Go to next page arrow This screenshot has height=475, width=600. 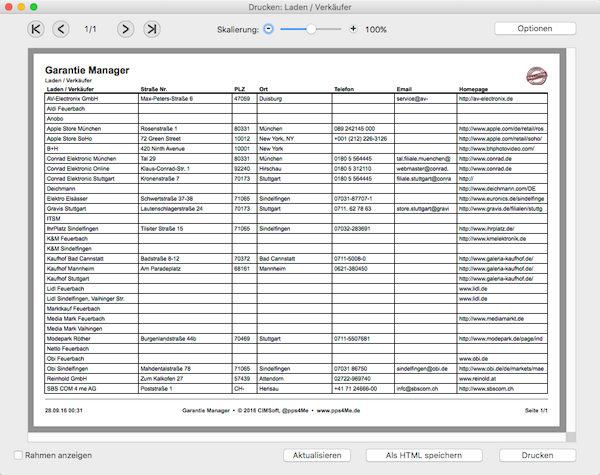126,29
